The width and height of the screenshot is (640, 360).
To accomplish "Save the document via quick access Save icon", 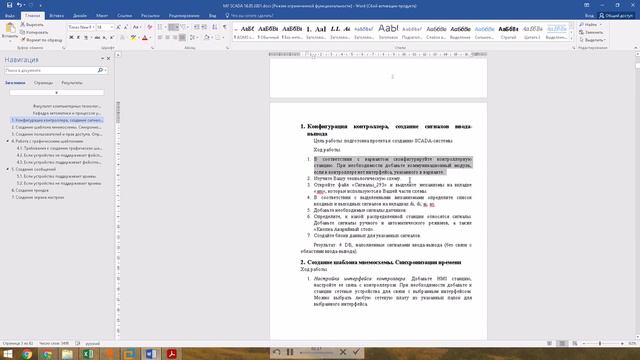I will (9, 5).
